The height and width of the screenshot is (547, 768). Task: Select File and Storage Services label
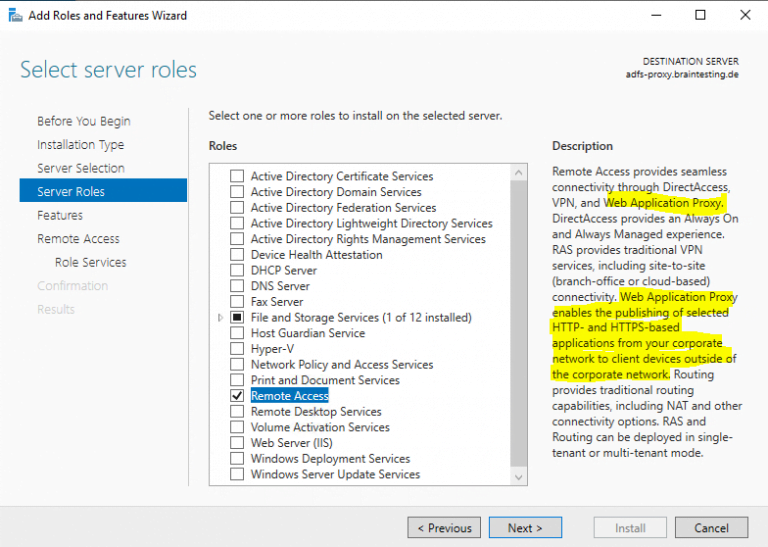pyautogui.click(x=361, y=317)
